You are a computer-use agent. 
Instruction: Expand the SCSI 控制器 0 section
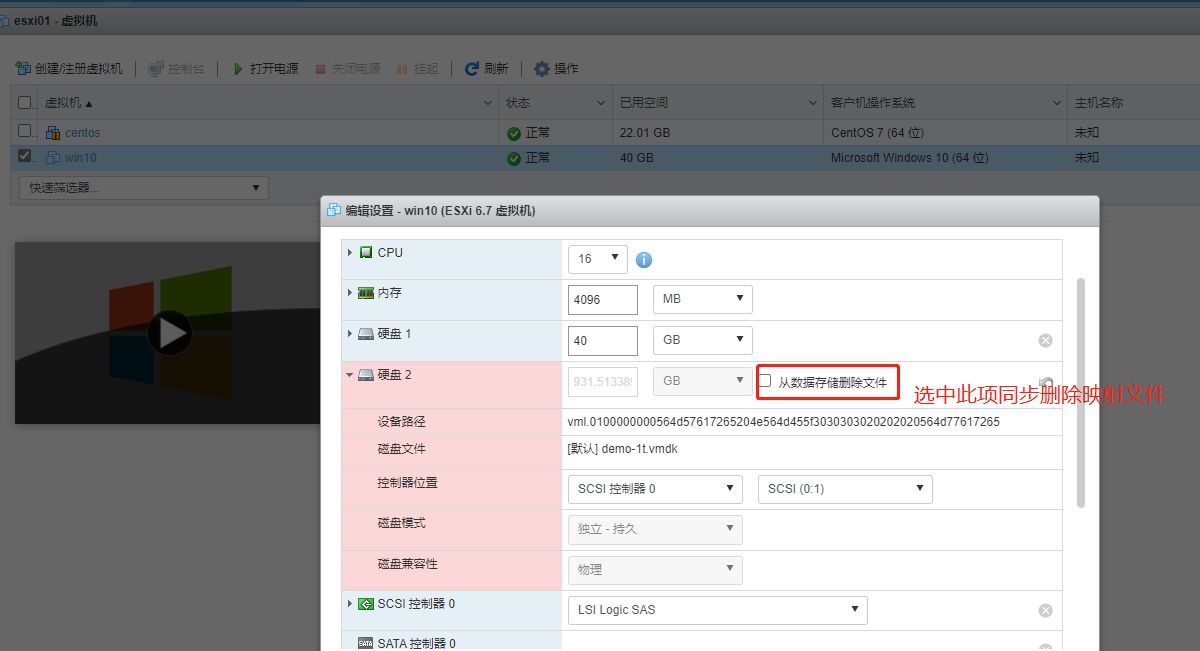349,603
